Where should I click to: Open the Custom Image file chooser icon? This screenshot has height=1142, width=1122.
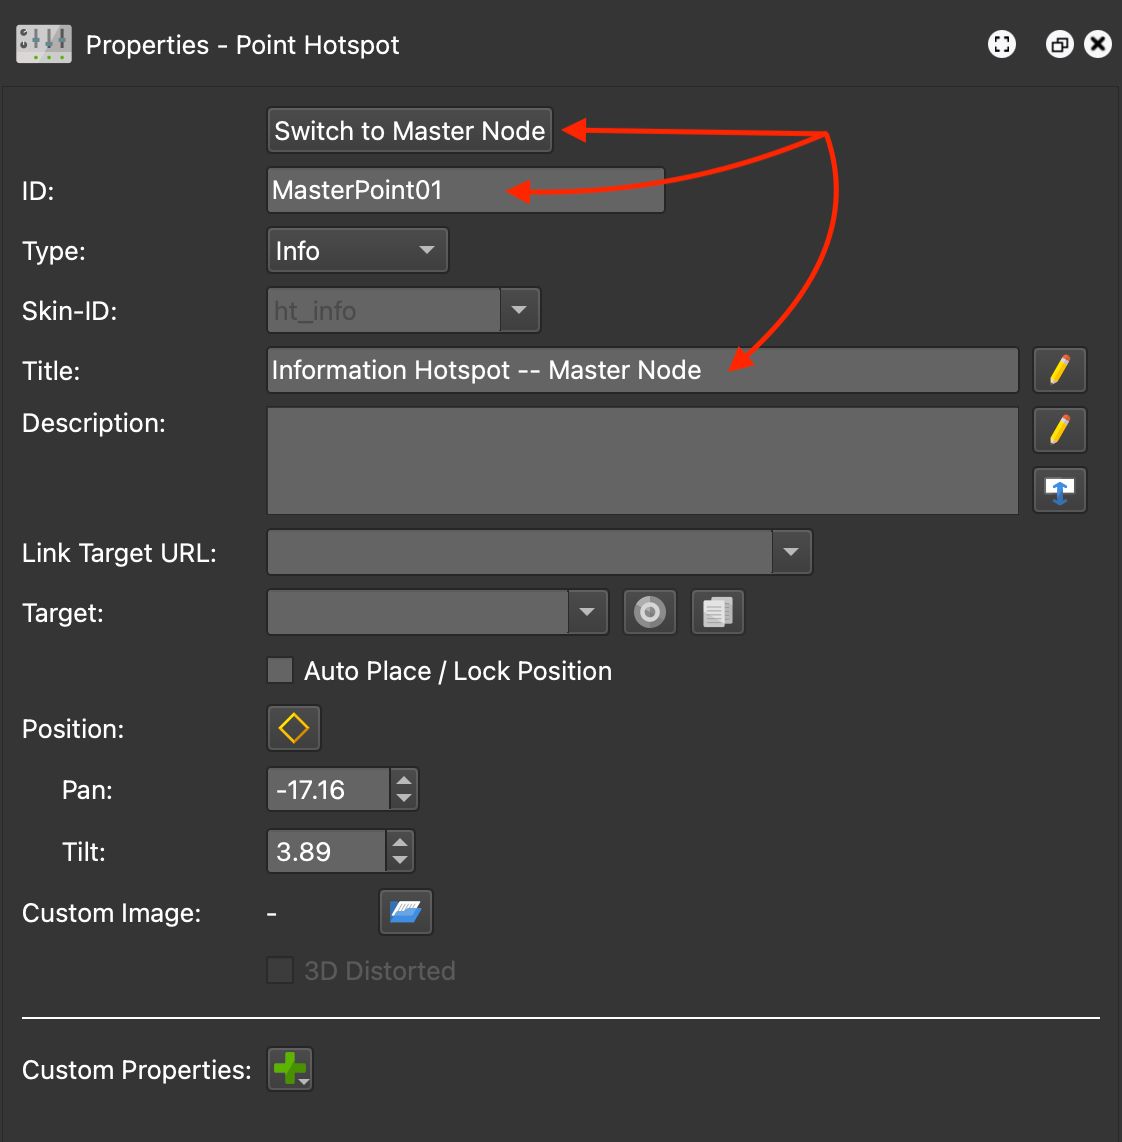pyautogui.click(x=405, y=911)
